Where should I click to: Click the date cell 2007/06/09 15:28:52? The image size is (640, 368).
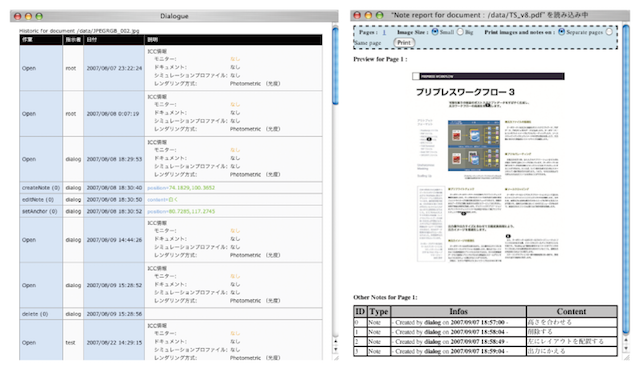[114, 285]
